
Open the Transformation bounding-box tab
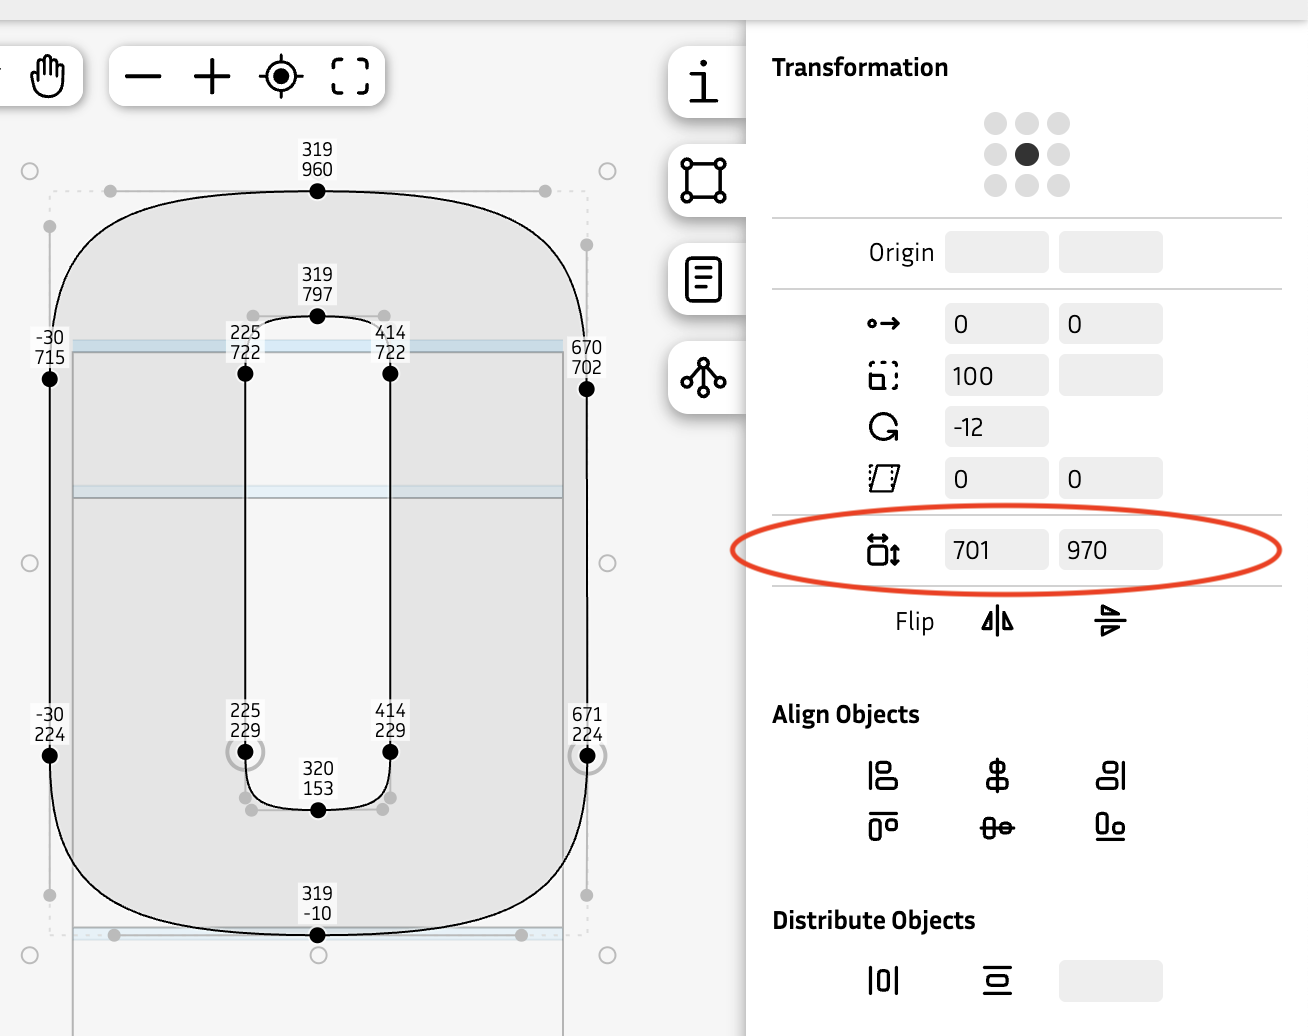(x=705, y=181)
